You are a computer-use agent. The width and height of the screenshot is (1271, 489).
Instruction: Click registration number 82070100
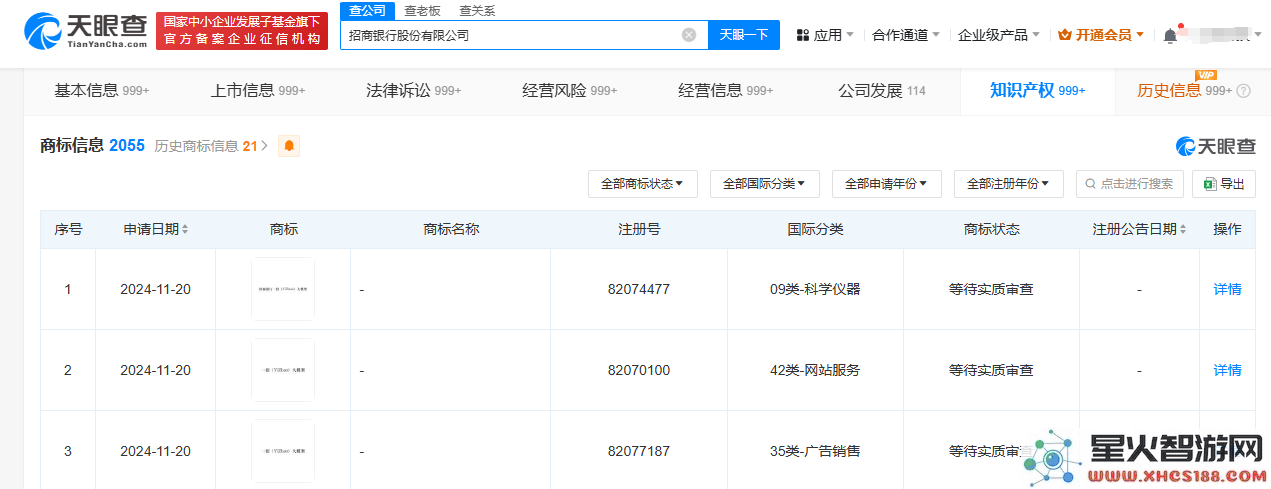[638, 370]
